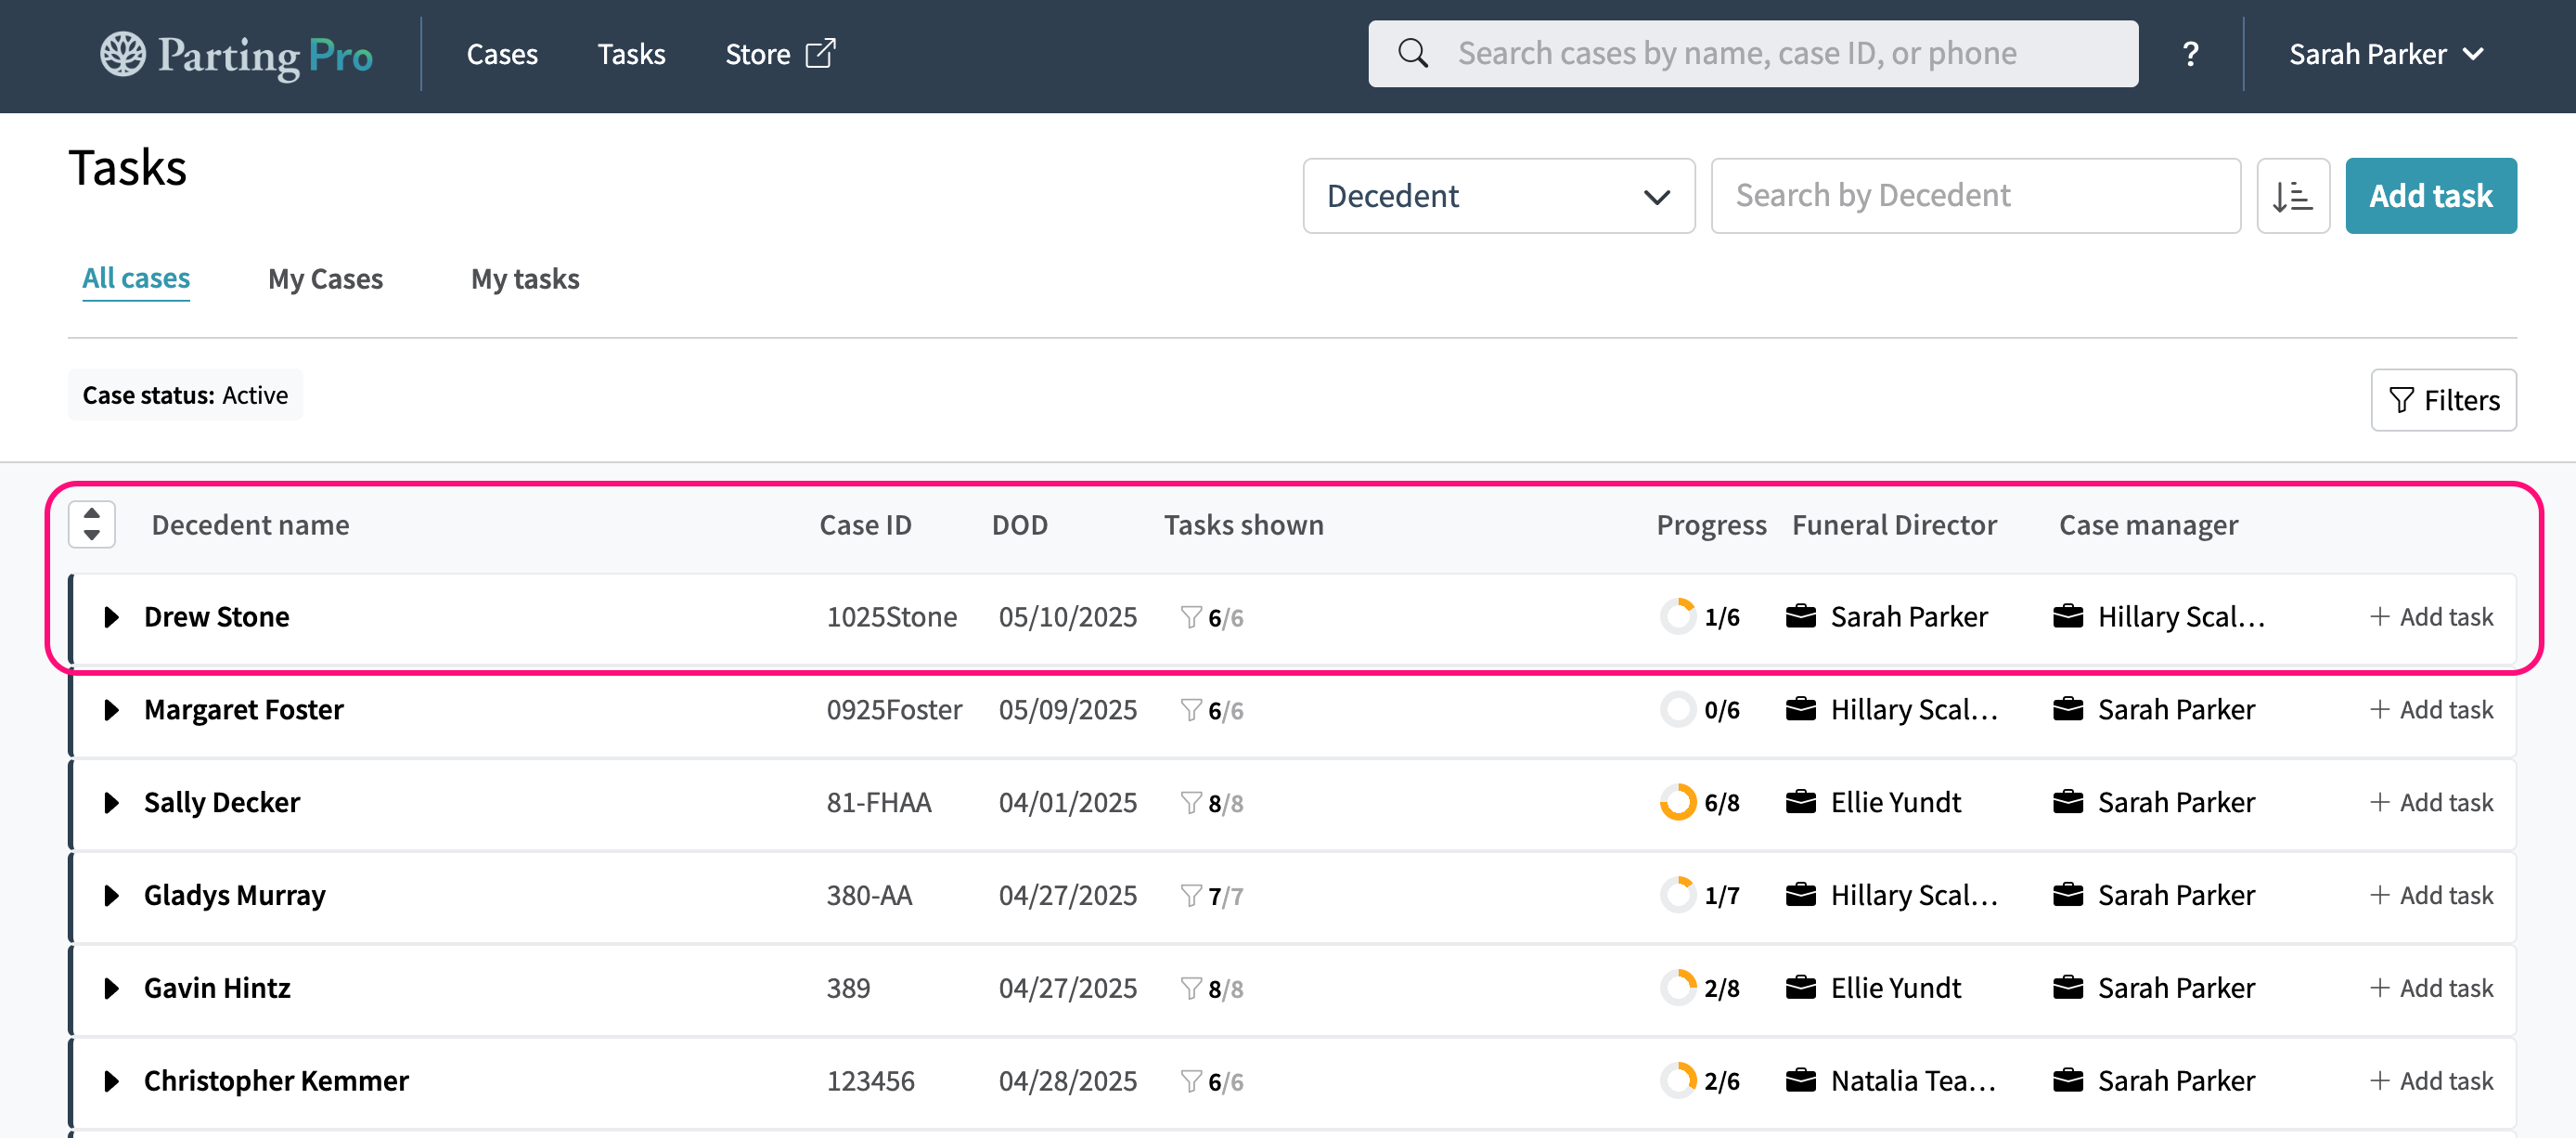Switch to the My Cases tab
Viewport: 2576px width, 1138px height.
(x=325, y=279)
